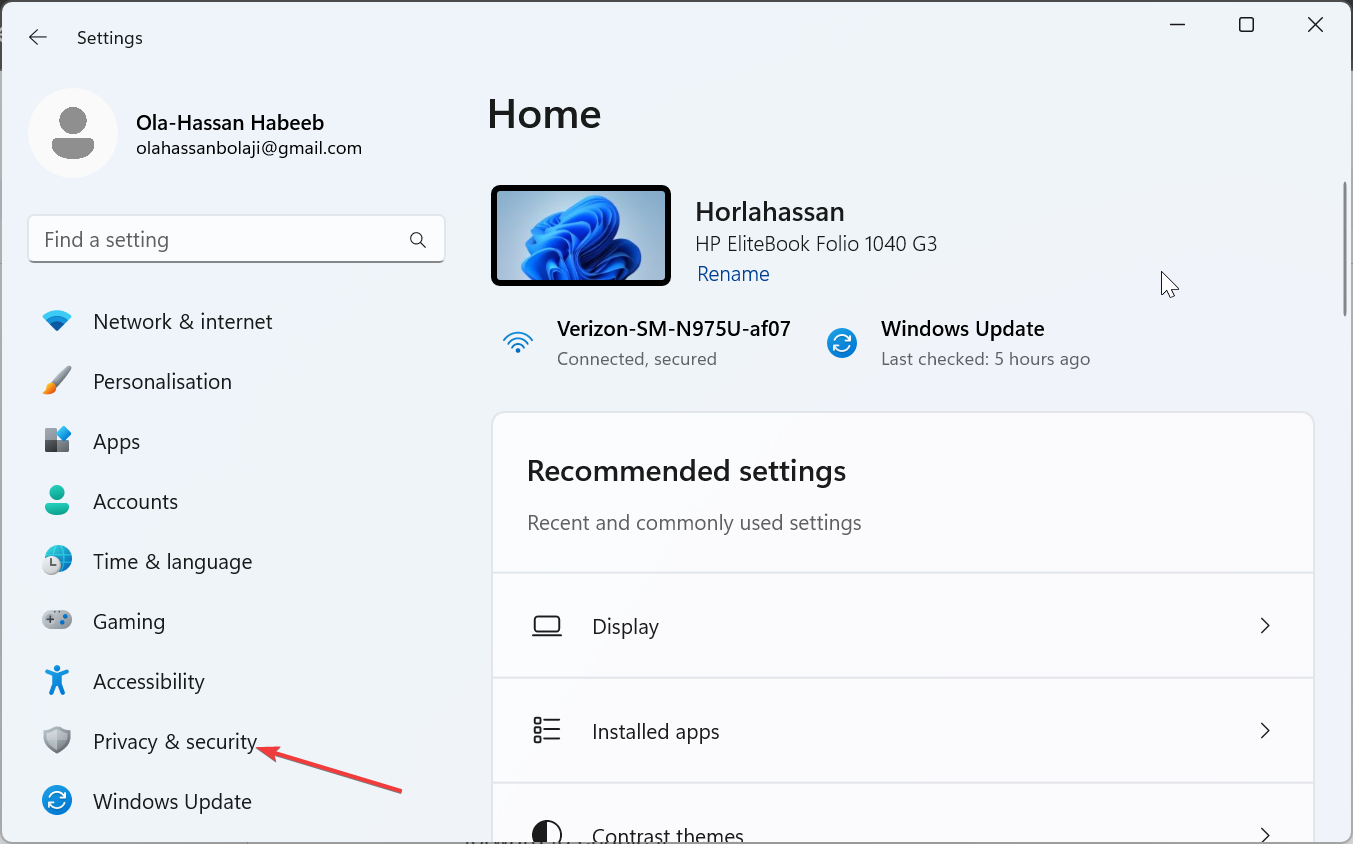Click the Rename link under Horlahassan

click(x=733, y=273)
